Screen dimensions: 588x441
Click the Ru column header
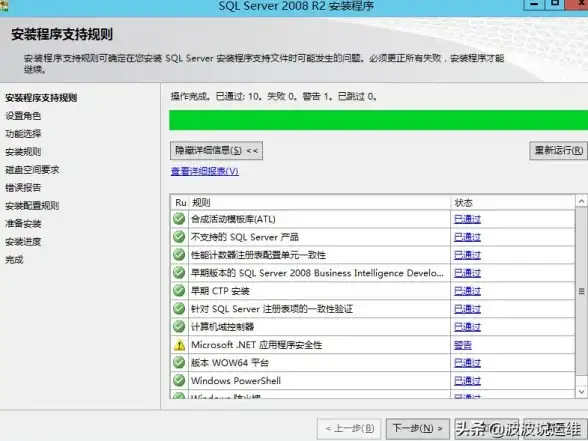[180, 202]
